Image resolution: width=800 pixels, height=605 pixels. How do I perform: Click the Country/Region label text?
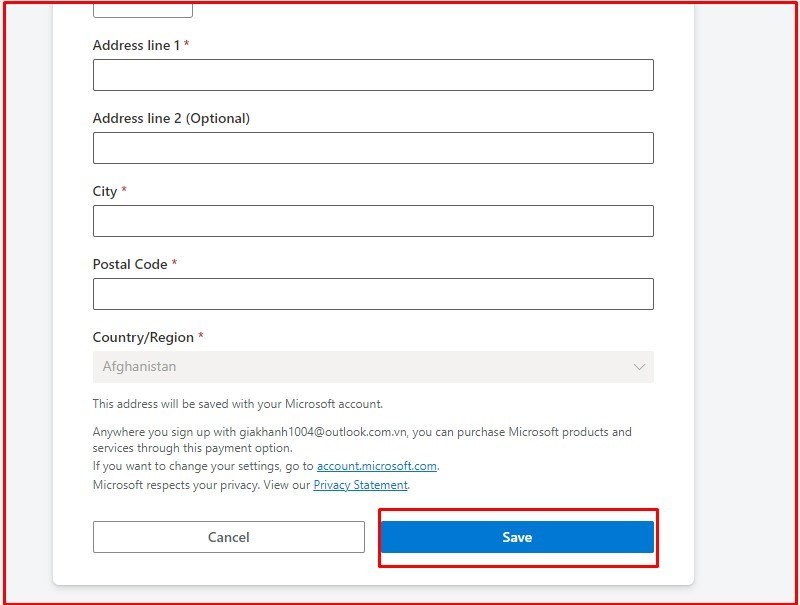pos(143,337)
